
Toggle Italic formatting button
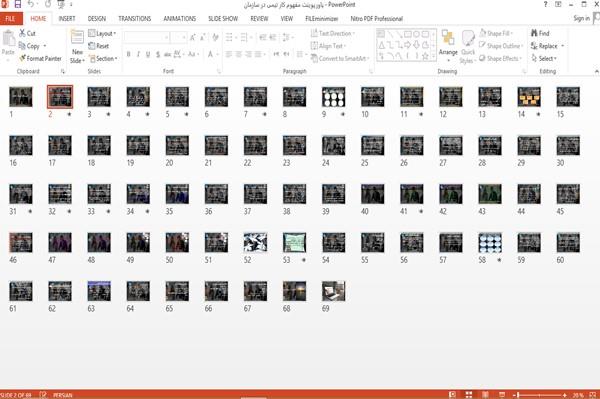[138, 54]
